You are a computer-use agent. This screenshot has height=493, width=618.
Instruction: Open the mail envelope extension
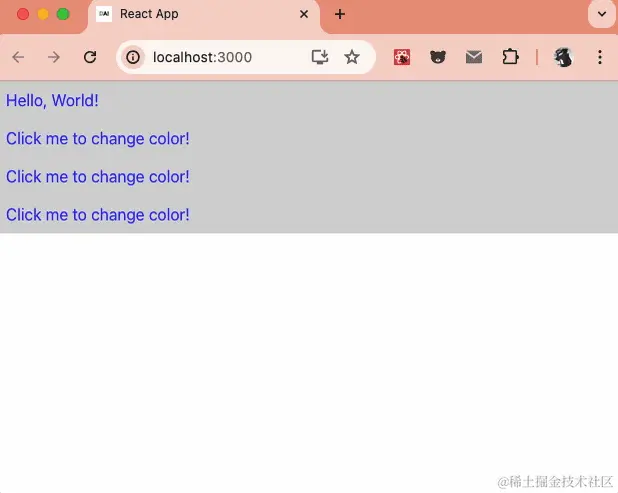(x=474, y=58)
